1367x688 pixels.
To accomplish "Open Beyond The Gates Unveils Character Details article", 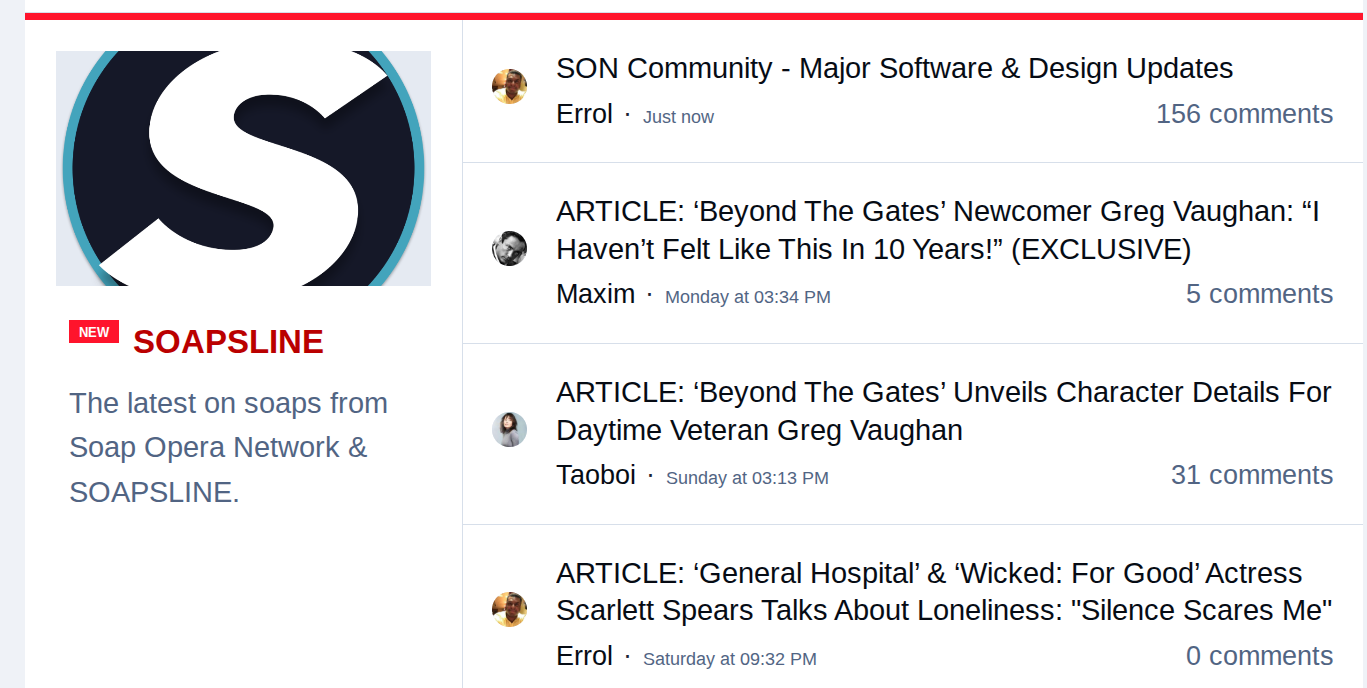I will [x=943, y=411].
